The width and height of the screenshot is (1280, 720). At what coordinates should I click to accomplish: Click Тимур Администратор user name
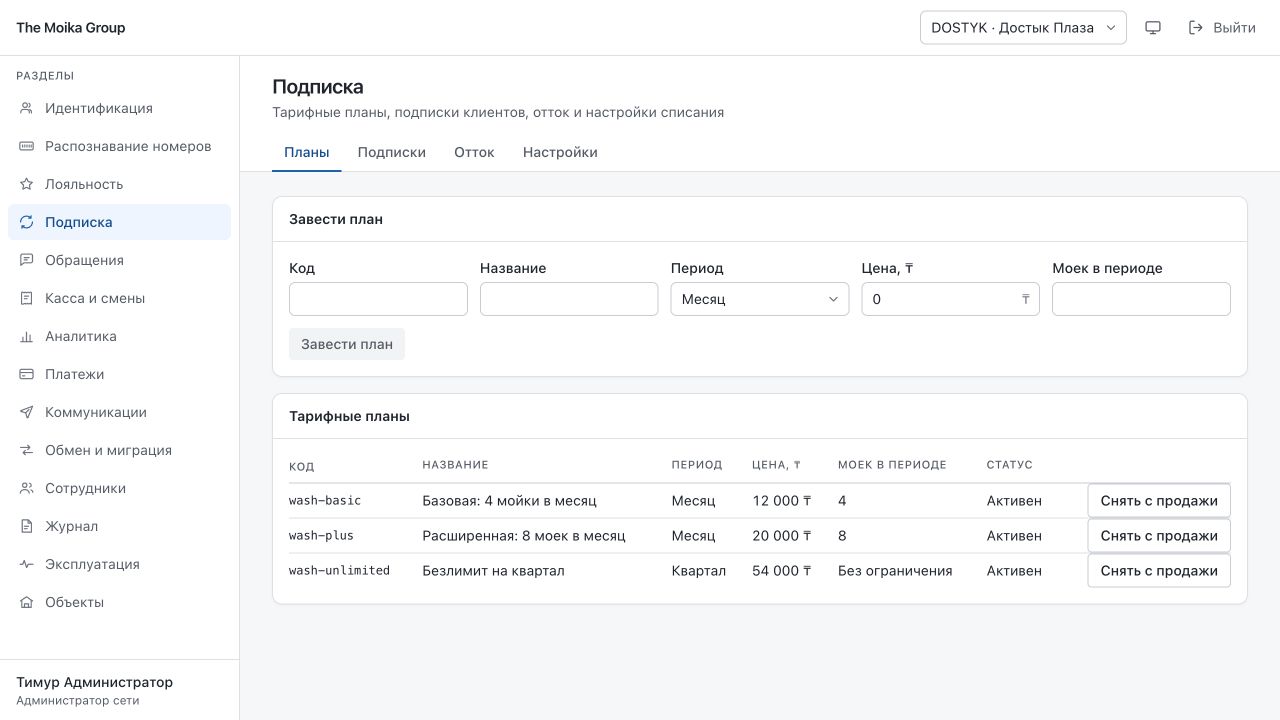pyautogui.click(x=95, y=682)
